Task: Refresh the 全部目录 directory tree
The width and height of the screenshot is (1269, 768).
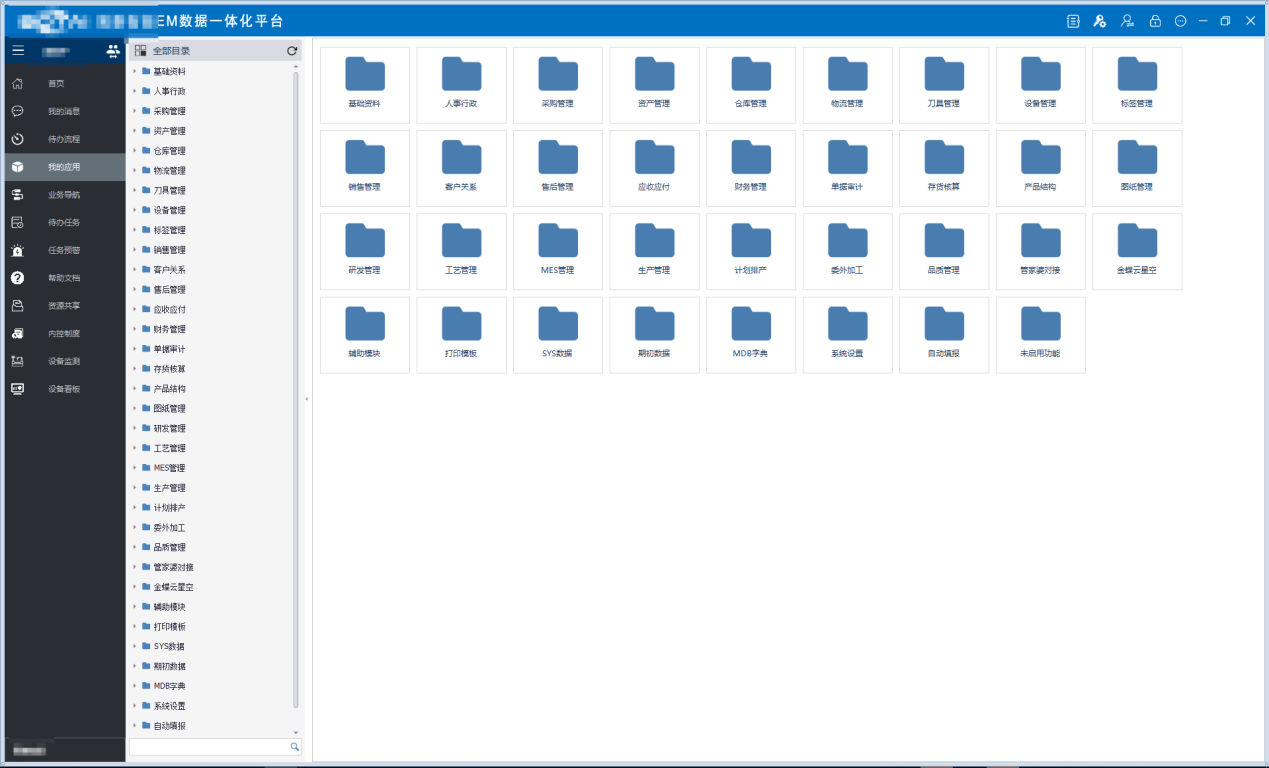Action: 292,51
